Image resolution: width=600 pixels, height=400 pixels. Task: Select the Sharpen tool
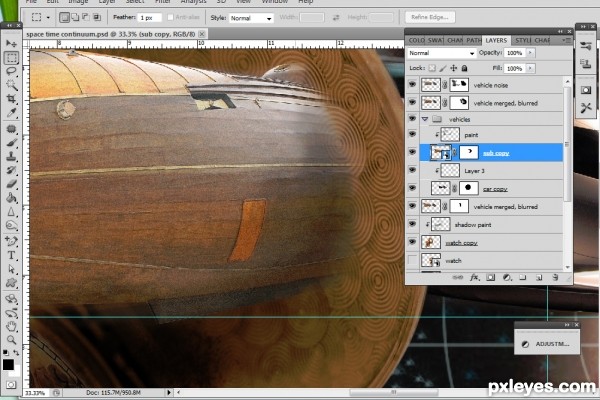tap(11, 212)
